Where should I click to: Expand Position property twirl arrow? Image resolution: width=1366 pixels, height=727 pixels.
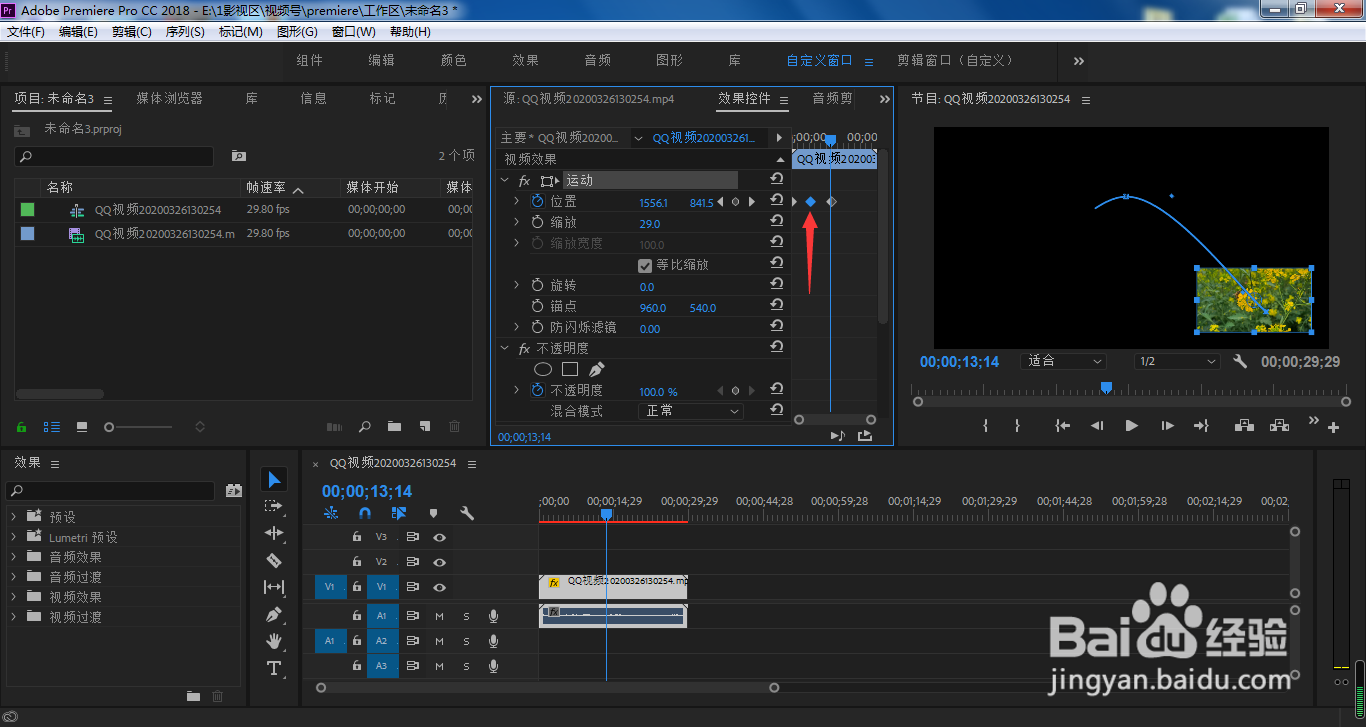point(516,202)
